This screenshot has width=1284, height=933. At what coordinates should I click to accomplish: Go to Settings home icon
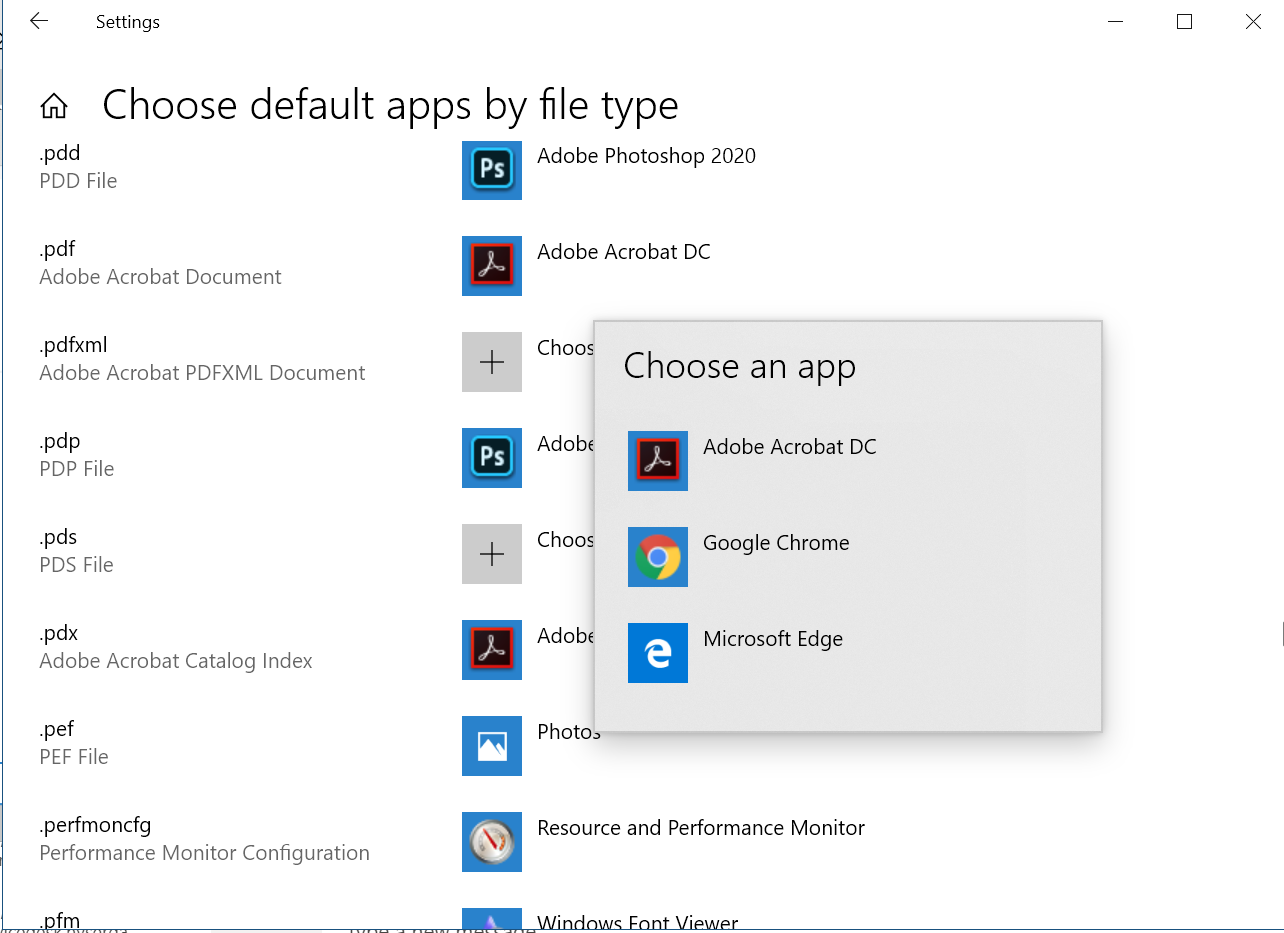point(54,105)
